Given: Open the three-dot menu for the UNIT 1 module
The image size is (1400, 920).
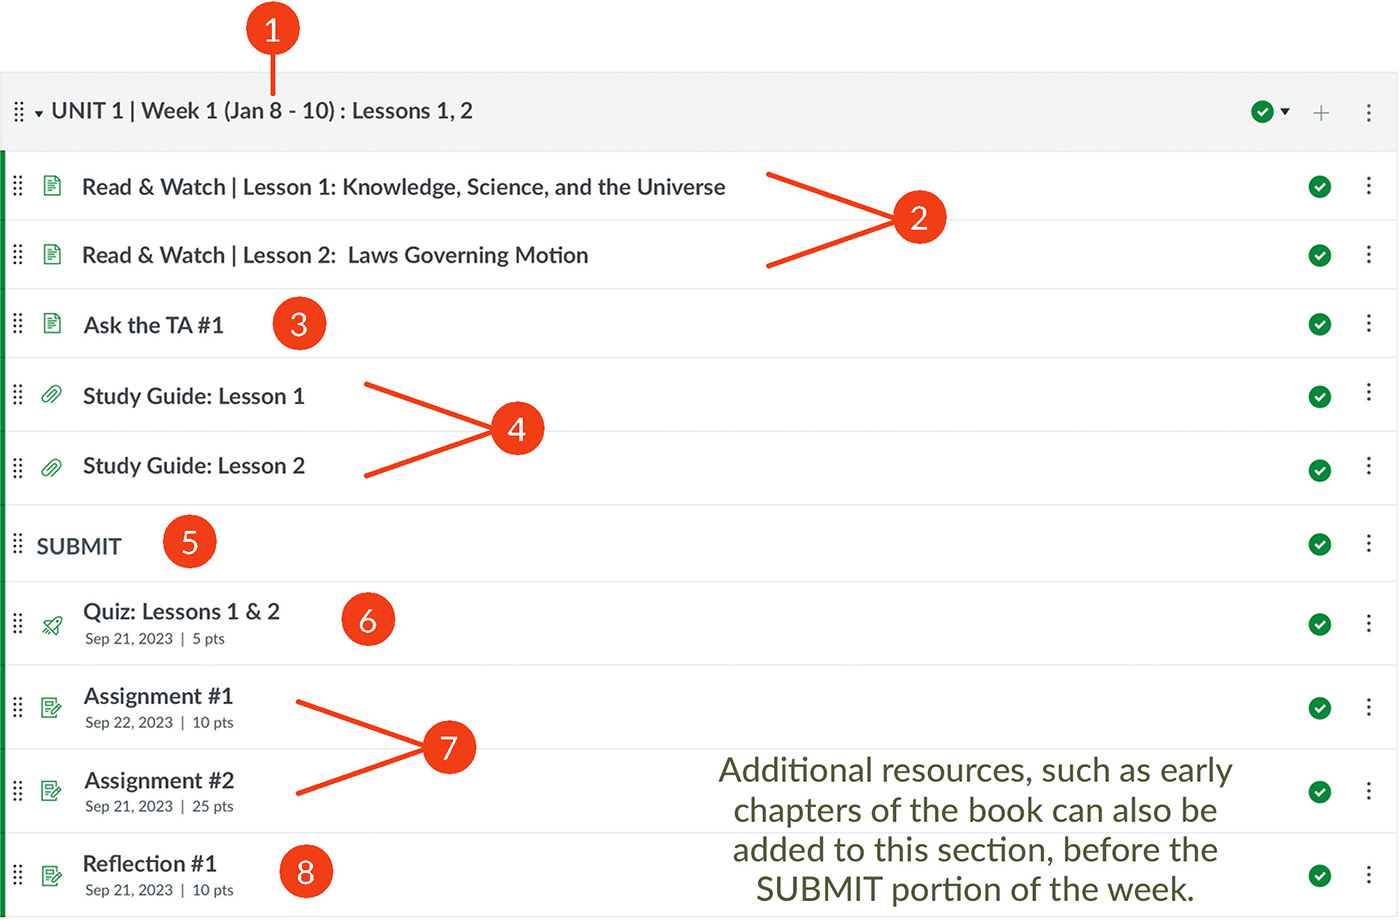Looking at the screenshot, I should tap(1369, 112).
